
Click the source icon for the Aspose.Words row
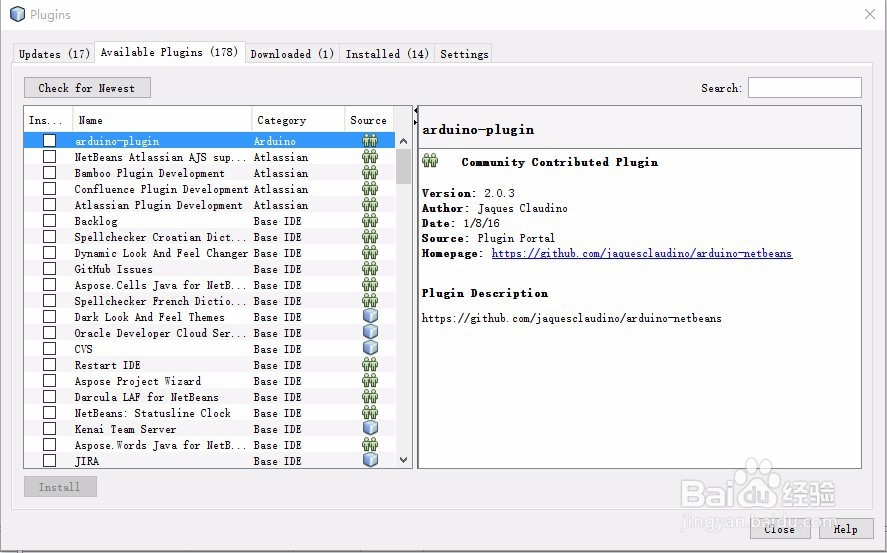[x=370, y=444]
